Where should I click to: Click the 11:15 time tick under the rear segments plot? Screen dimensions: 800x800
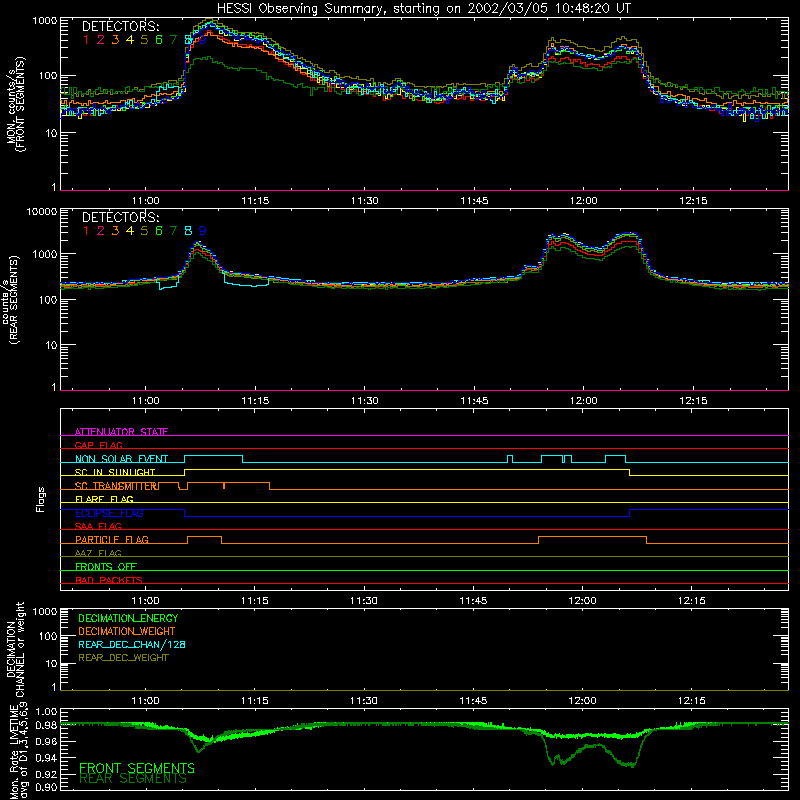pos(255,401)
